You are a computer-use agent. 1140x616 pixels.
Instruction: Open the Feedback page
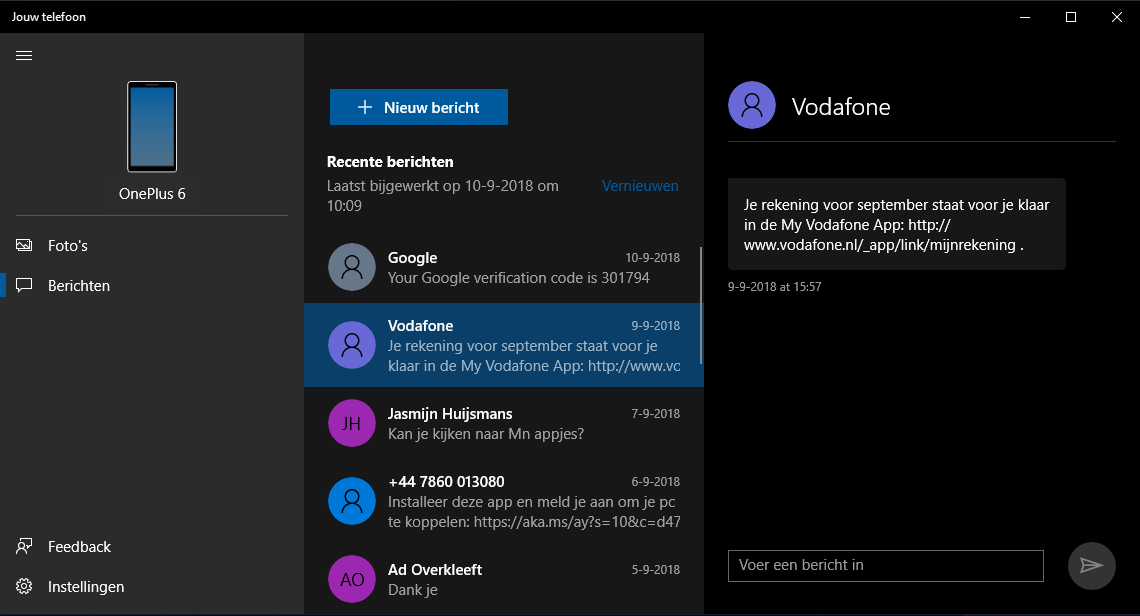click(151, 547)
